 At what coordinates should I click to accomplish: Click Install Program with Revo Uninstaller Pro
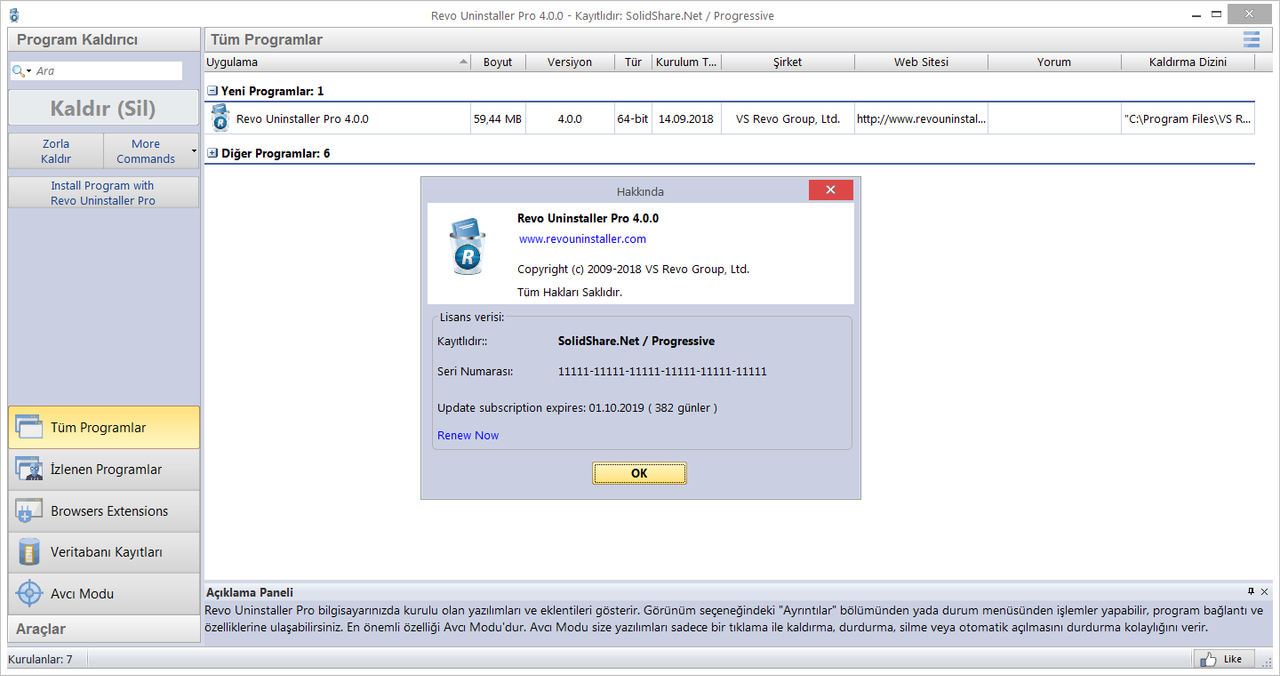103,193
